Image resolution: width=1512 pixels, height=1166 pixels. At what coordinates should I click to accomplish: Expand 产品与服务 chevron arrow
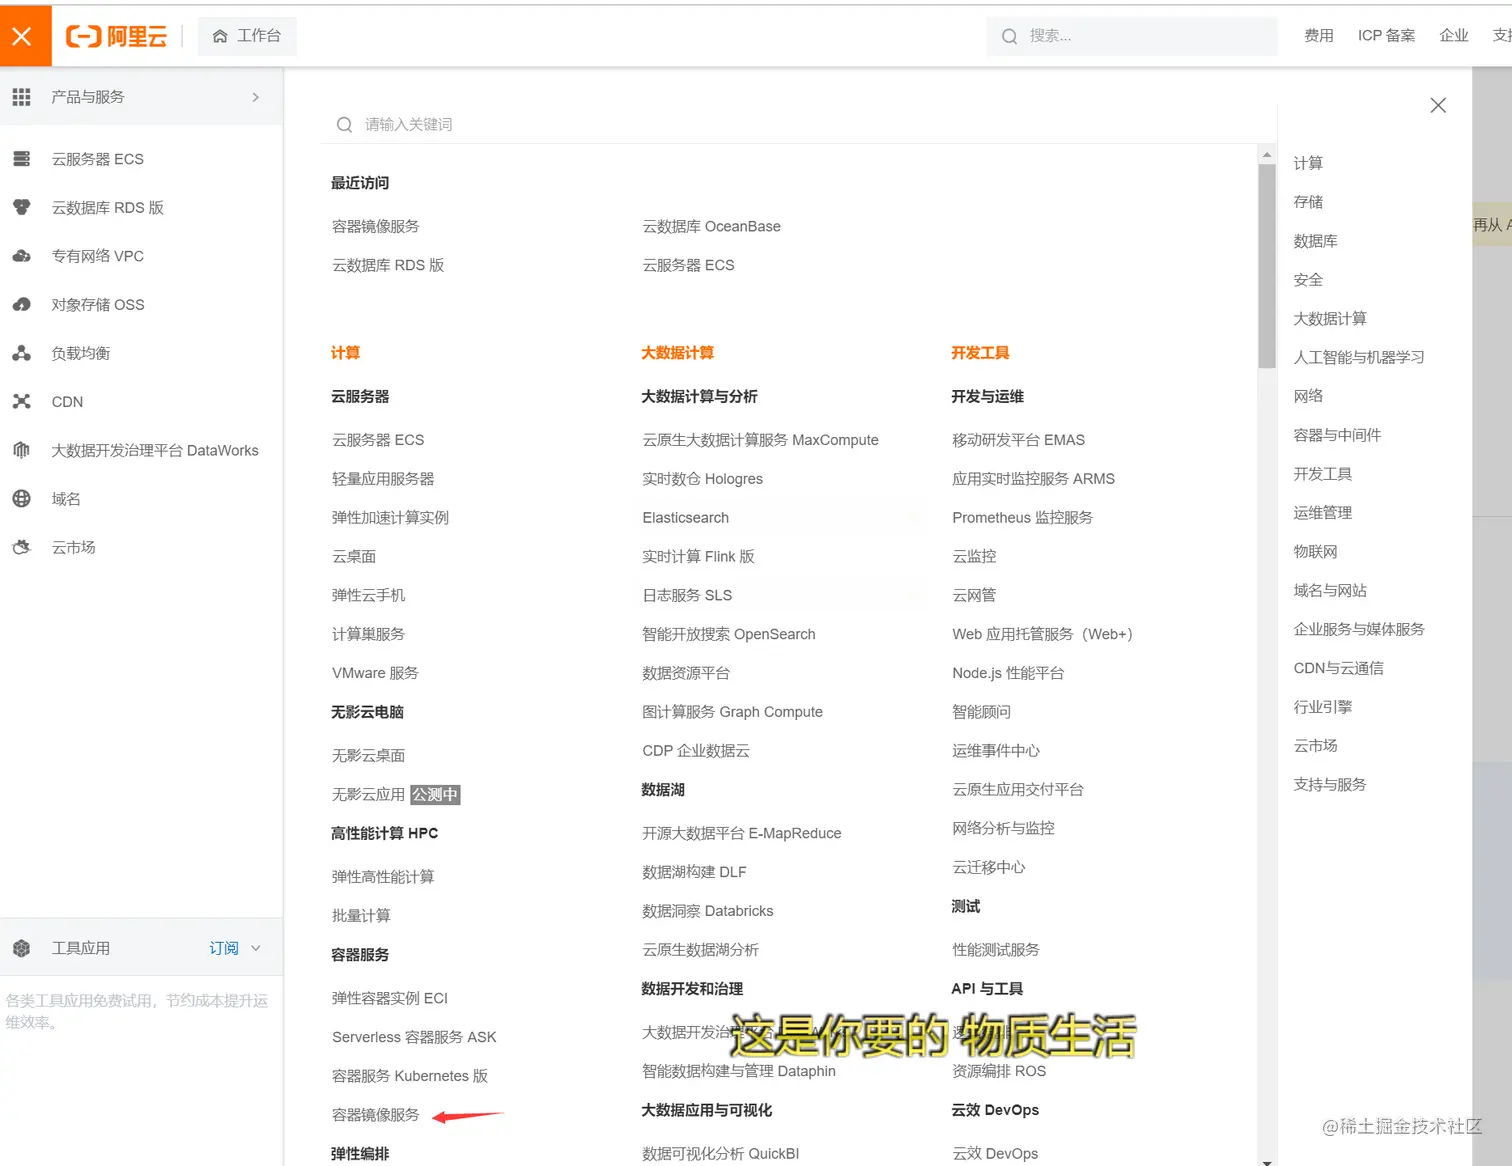[x=256, y=97]
